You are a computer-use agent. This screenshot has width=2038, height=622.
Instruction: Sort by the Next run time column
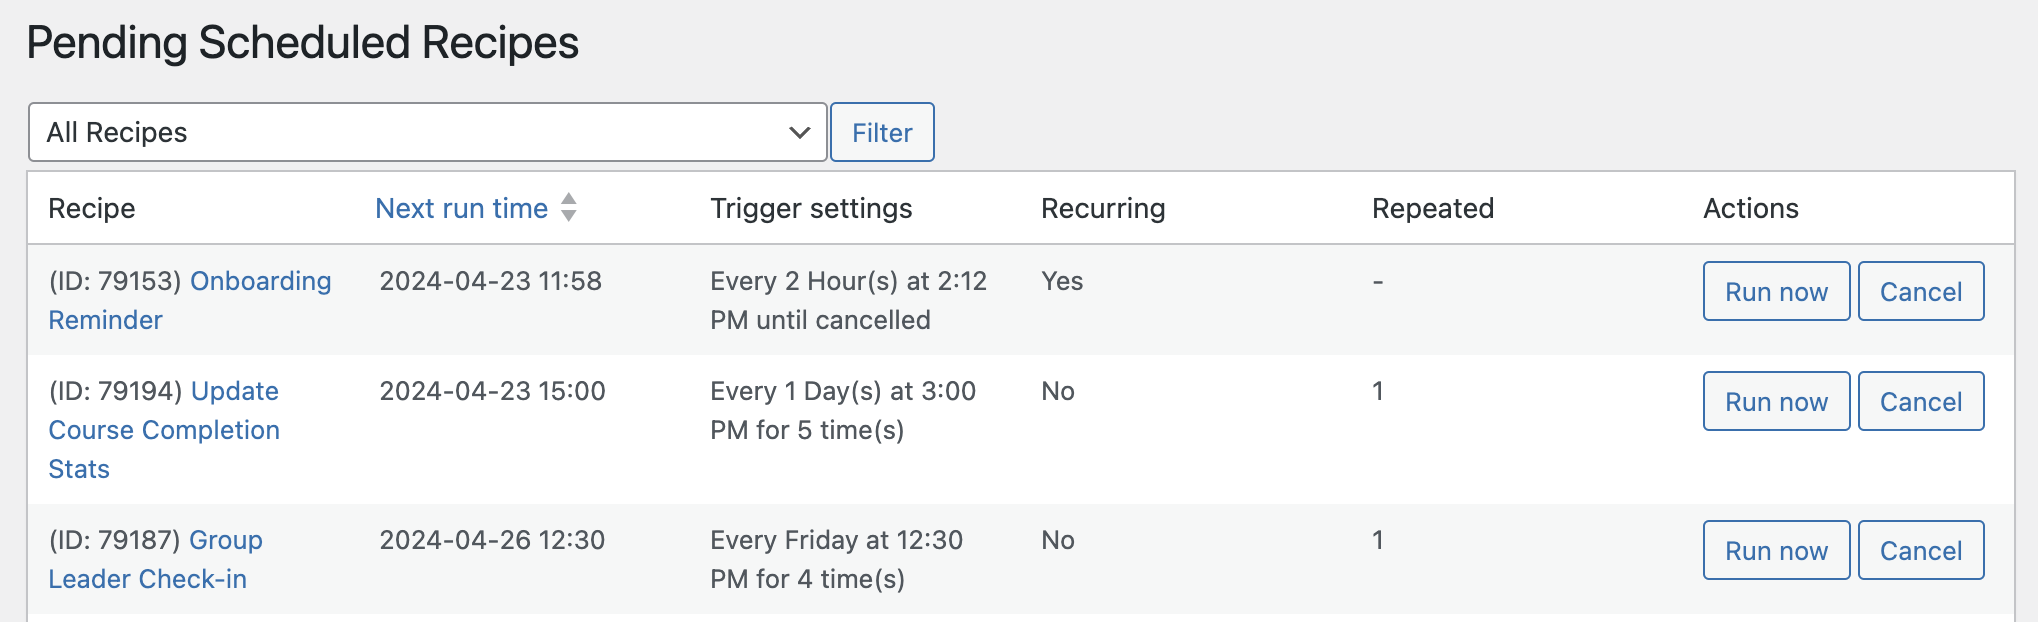[461, 208]
